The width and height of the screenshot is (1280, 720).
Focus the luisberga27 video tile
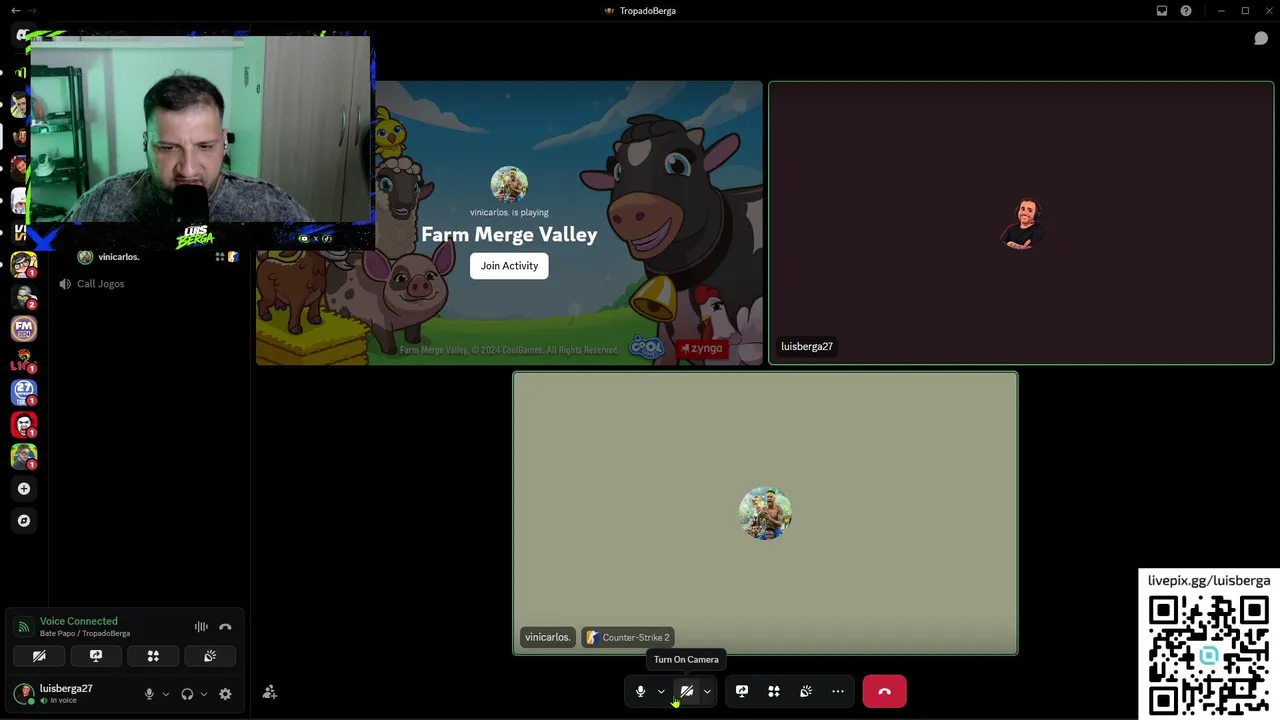coord(1021,223)
